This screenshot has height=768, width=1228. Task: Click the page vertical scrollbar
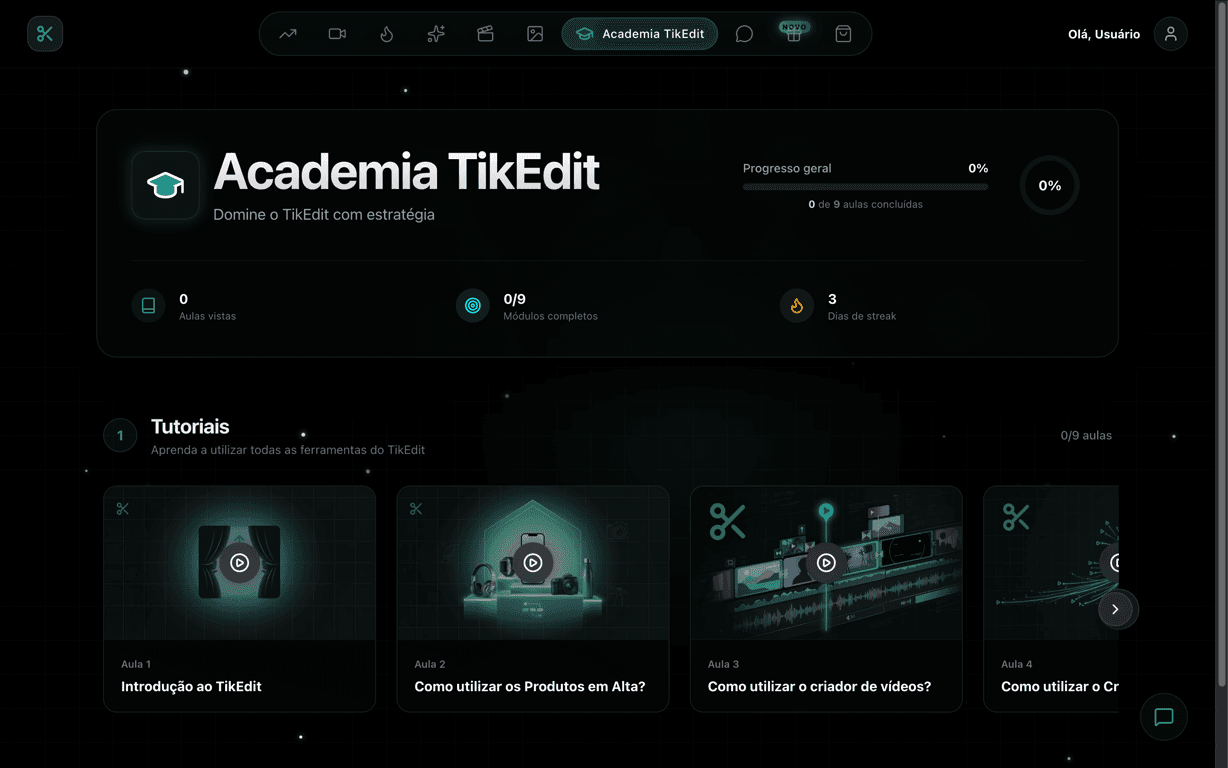(x=1222, y=345)
